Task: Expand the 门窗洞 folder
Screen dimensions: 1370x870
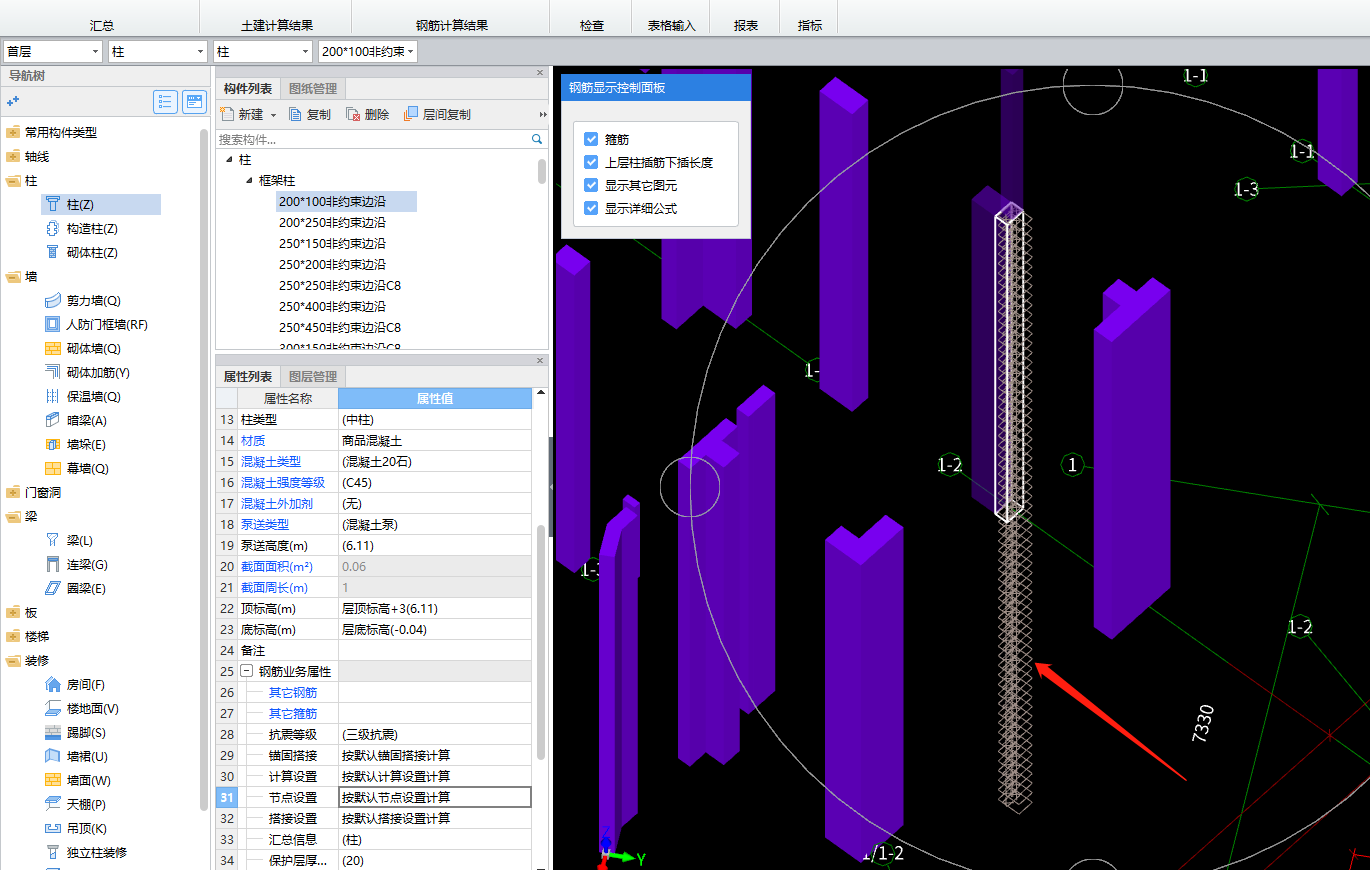Action: 13,492
